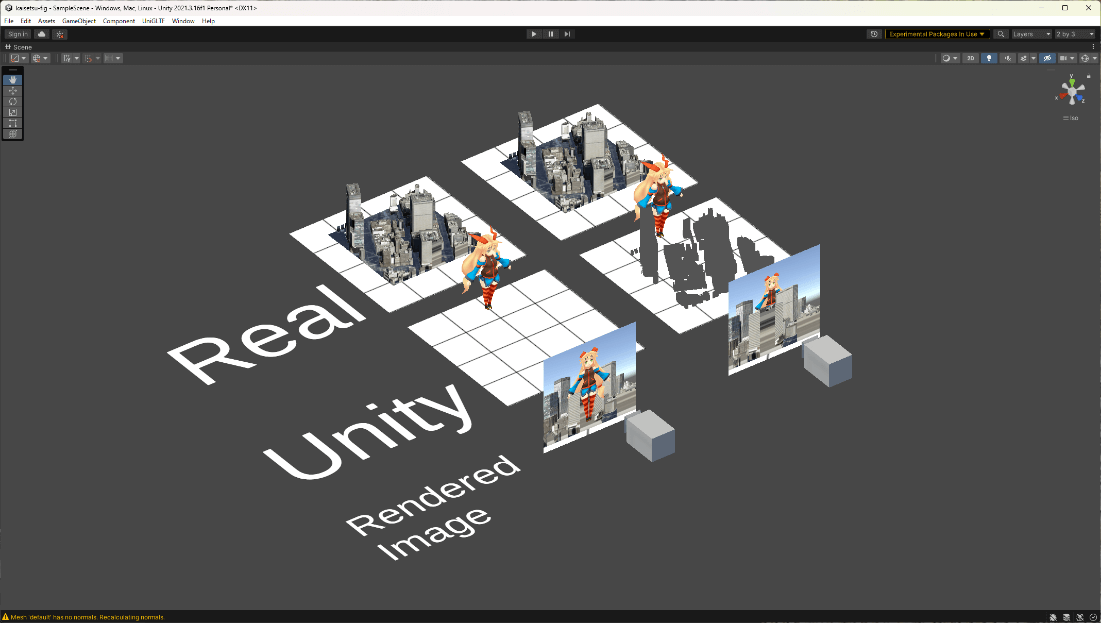Screen dimensions: 1101x623
Task: Toggle grid snapping button
Action: pyautogui.click(x=90, y=58)
